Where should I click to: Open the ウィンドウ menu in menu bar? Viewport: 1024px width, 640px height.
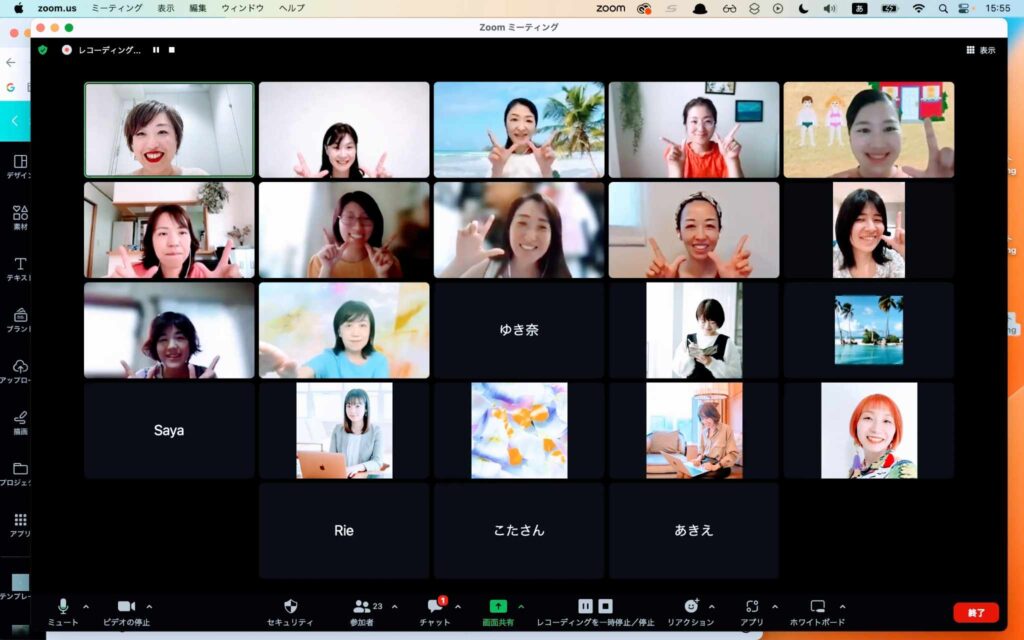242,8
